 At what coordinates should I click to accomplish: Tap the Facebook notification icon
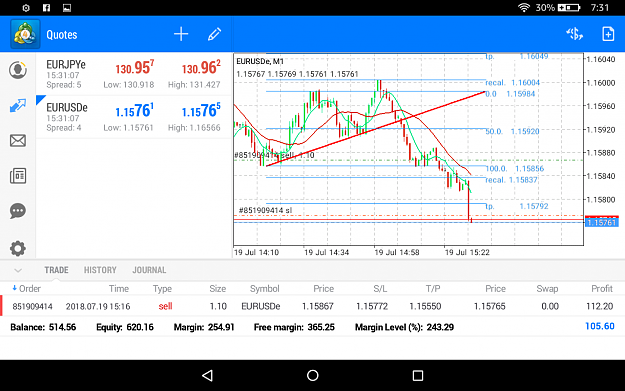tap(46, 8)
